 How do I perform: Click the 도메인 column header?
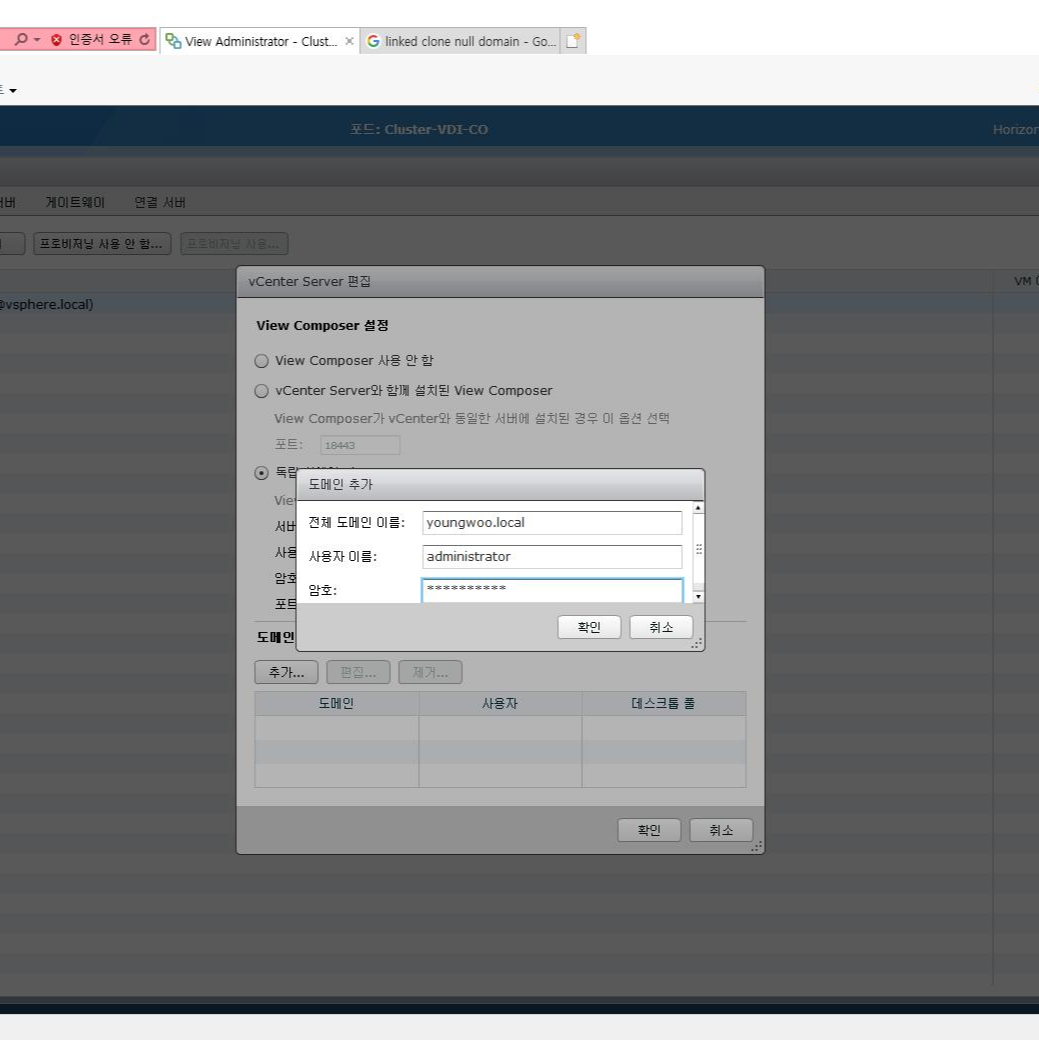click(336, 704)
